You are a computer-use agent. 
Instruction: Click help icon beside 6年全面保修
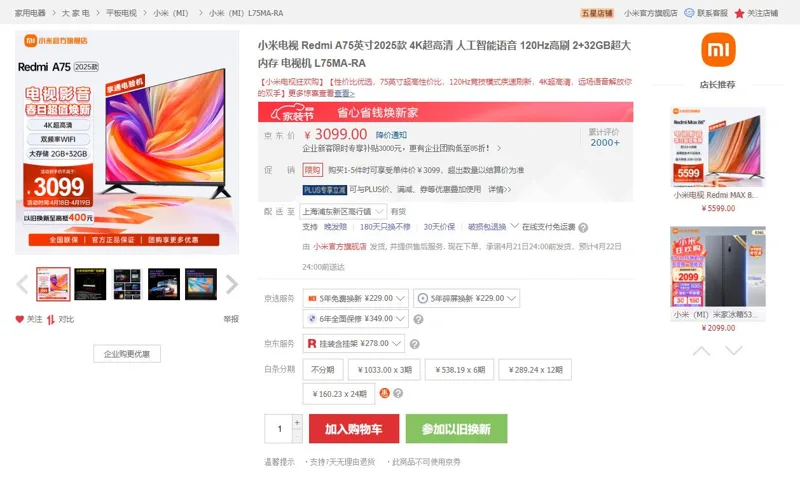tap(418, 319)
